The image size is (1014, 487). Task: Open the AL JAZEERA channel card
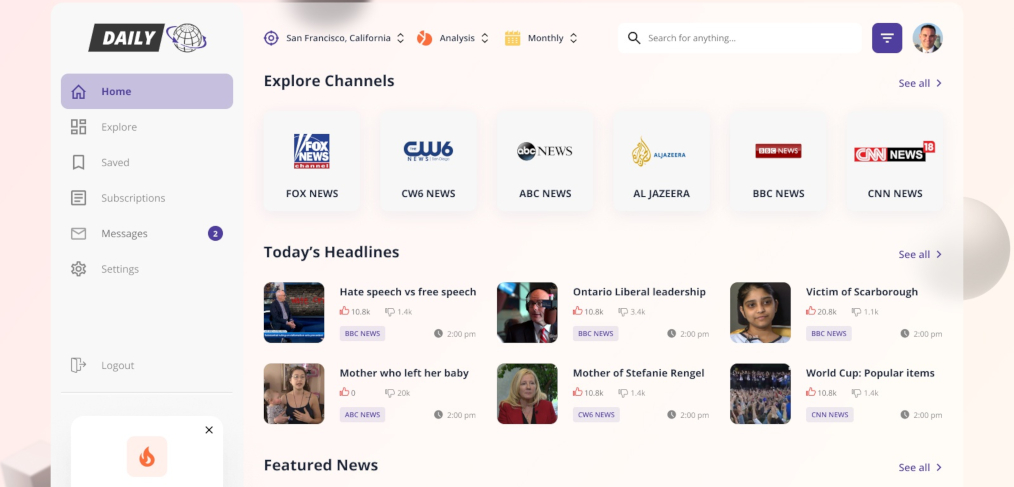[662, 161]
